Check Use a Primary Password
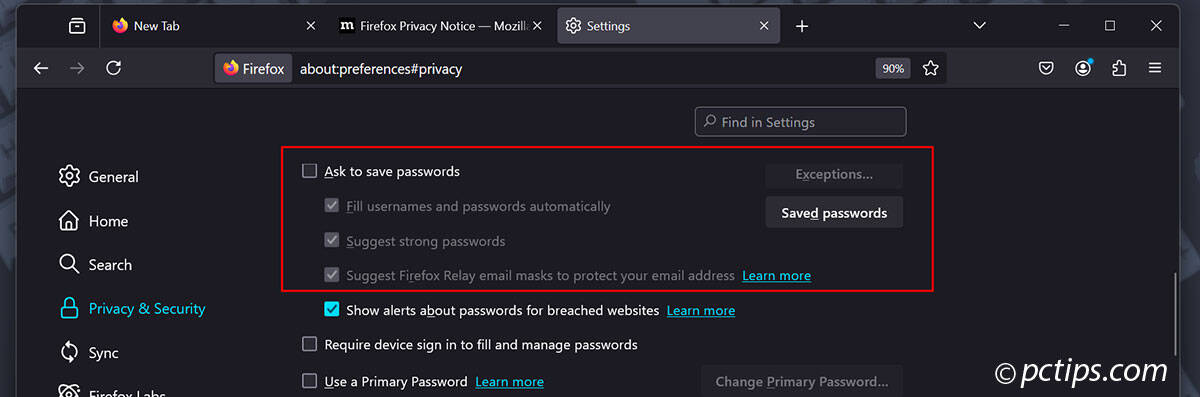 310,381
